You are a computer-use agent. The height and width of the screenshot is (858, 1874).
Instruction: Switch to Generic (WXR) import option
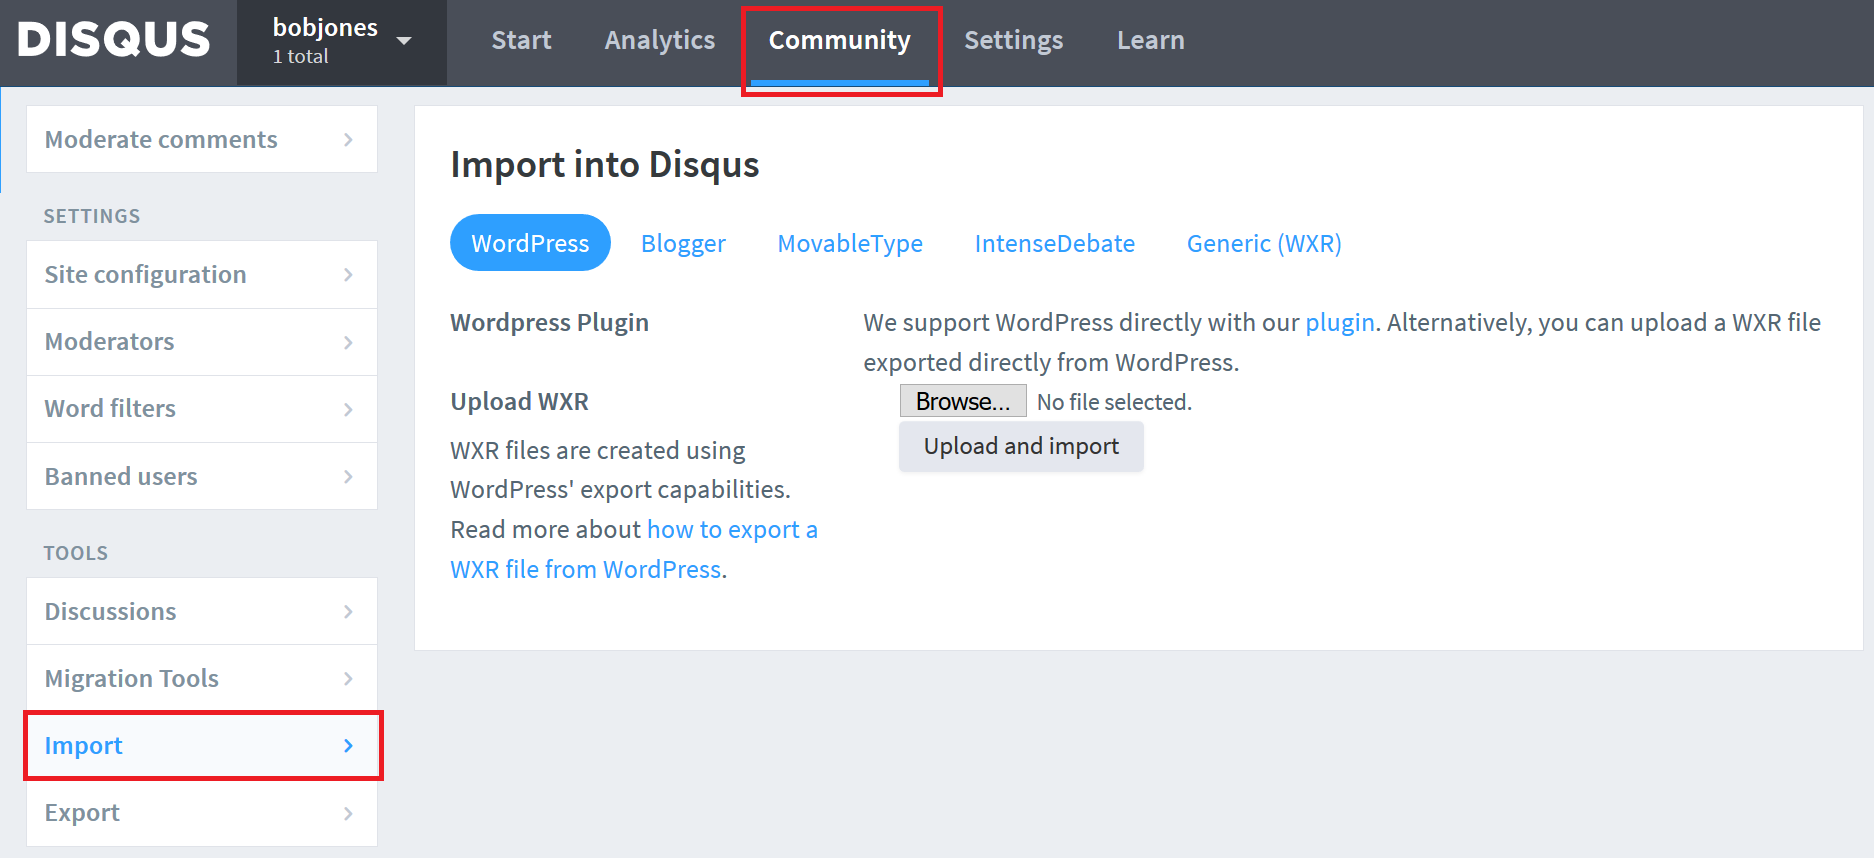click(x=1264, y=243)
